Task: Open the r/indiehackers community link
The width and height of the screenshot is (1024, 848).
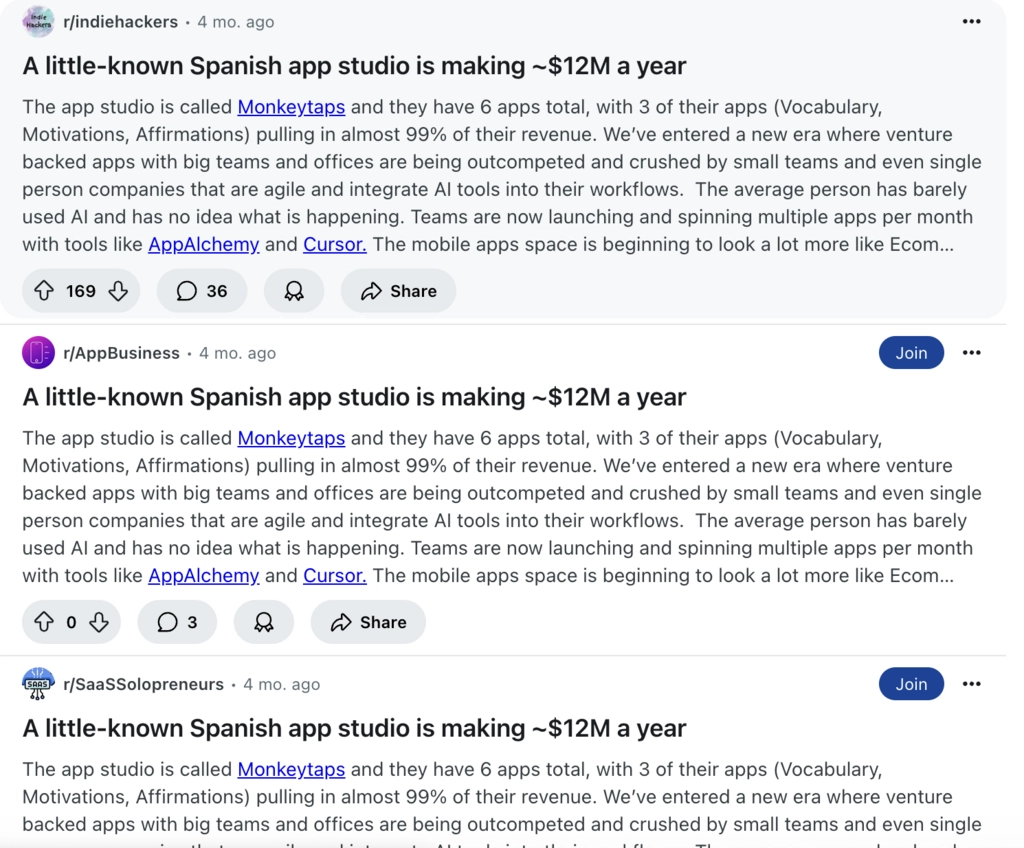Action: point(120,22)
